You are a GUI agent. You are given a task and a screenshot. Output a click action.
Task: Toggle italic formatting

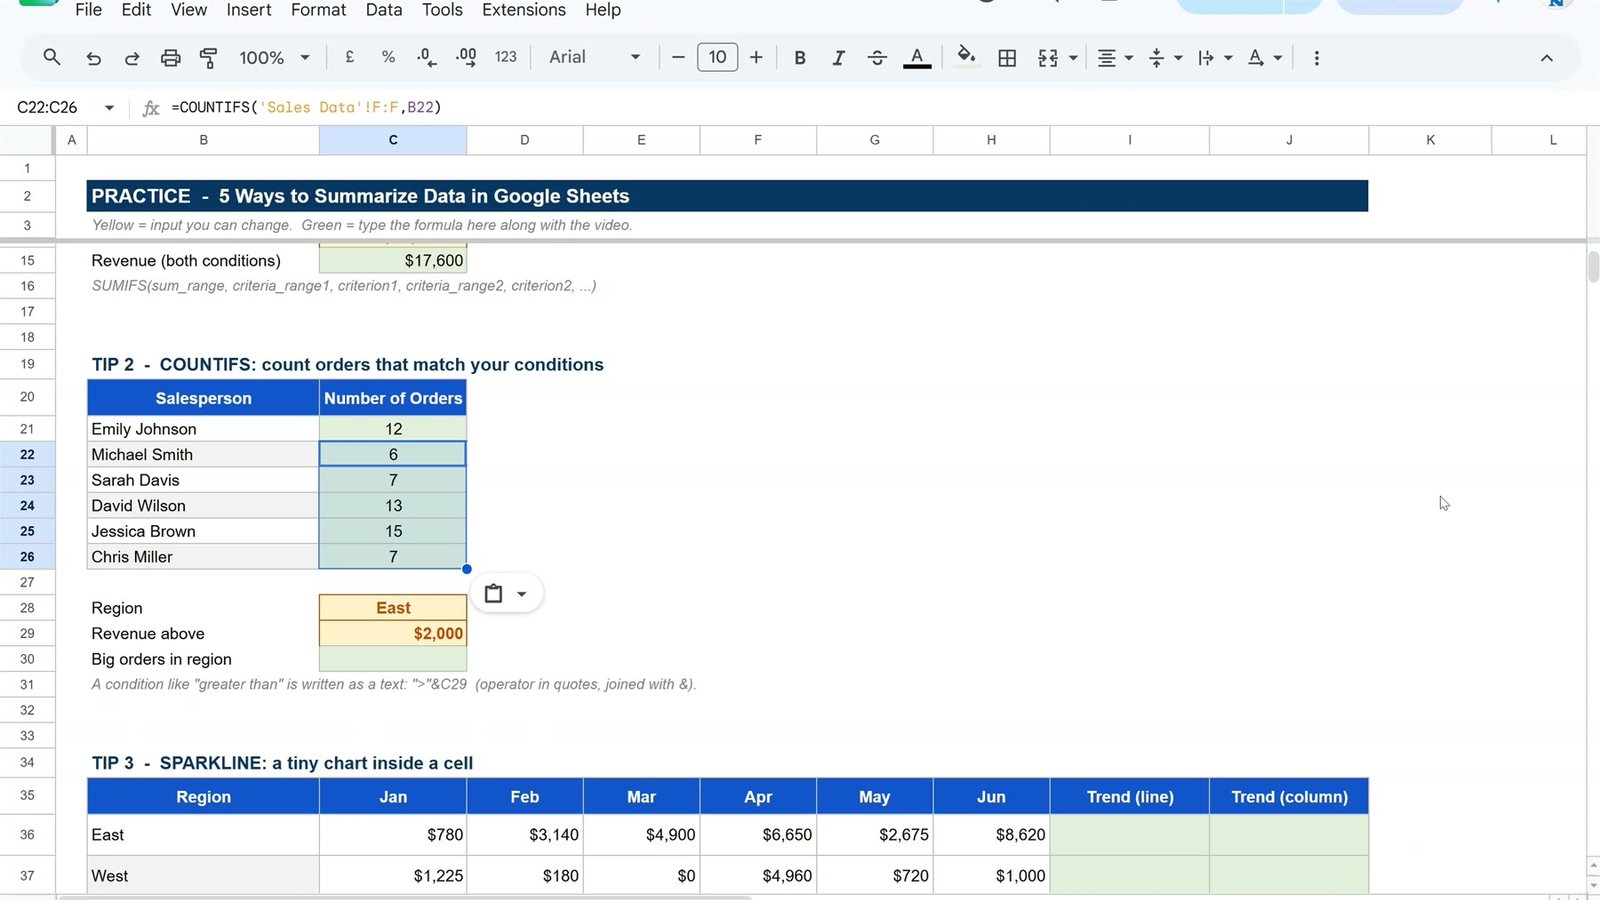coord(838,58)
